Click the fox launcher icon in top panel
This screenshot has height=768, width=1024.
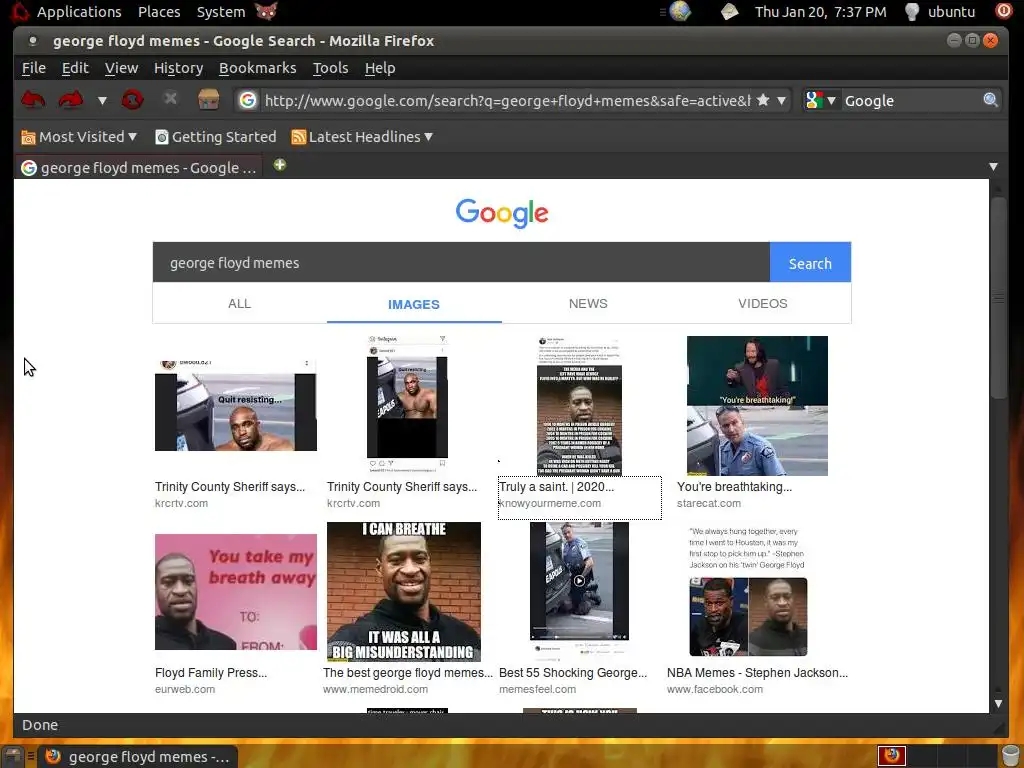pos(266,11)
